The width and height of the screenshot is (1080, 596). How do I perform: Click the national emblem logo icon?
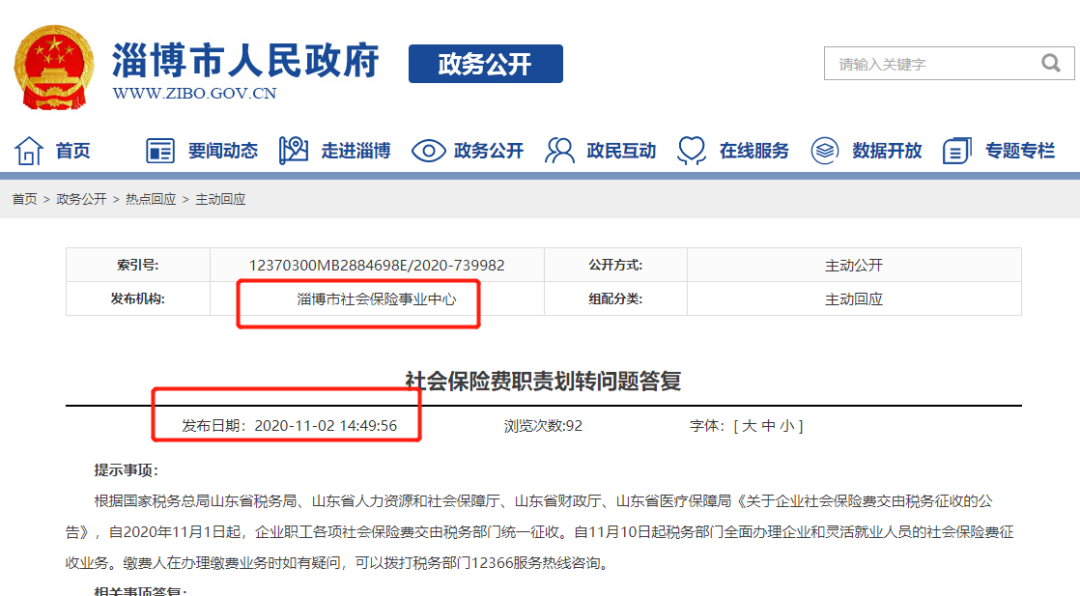[x=52, y=63]
